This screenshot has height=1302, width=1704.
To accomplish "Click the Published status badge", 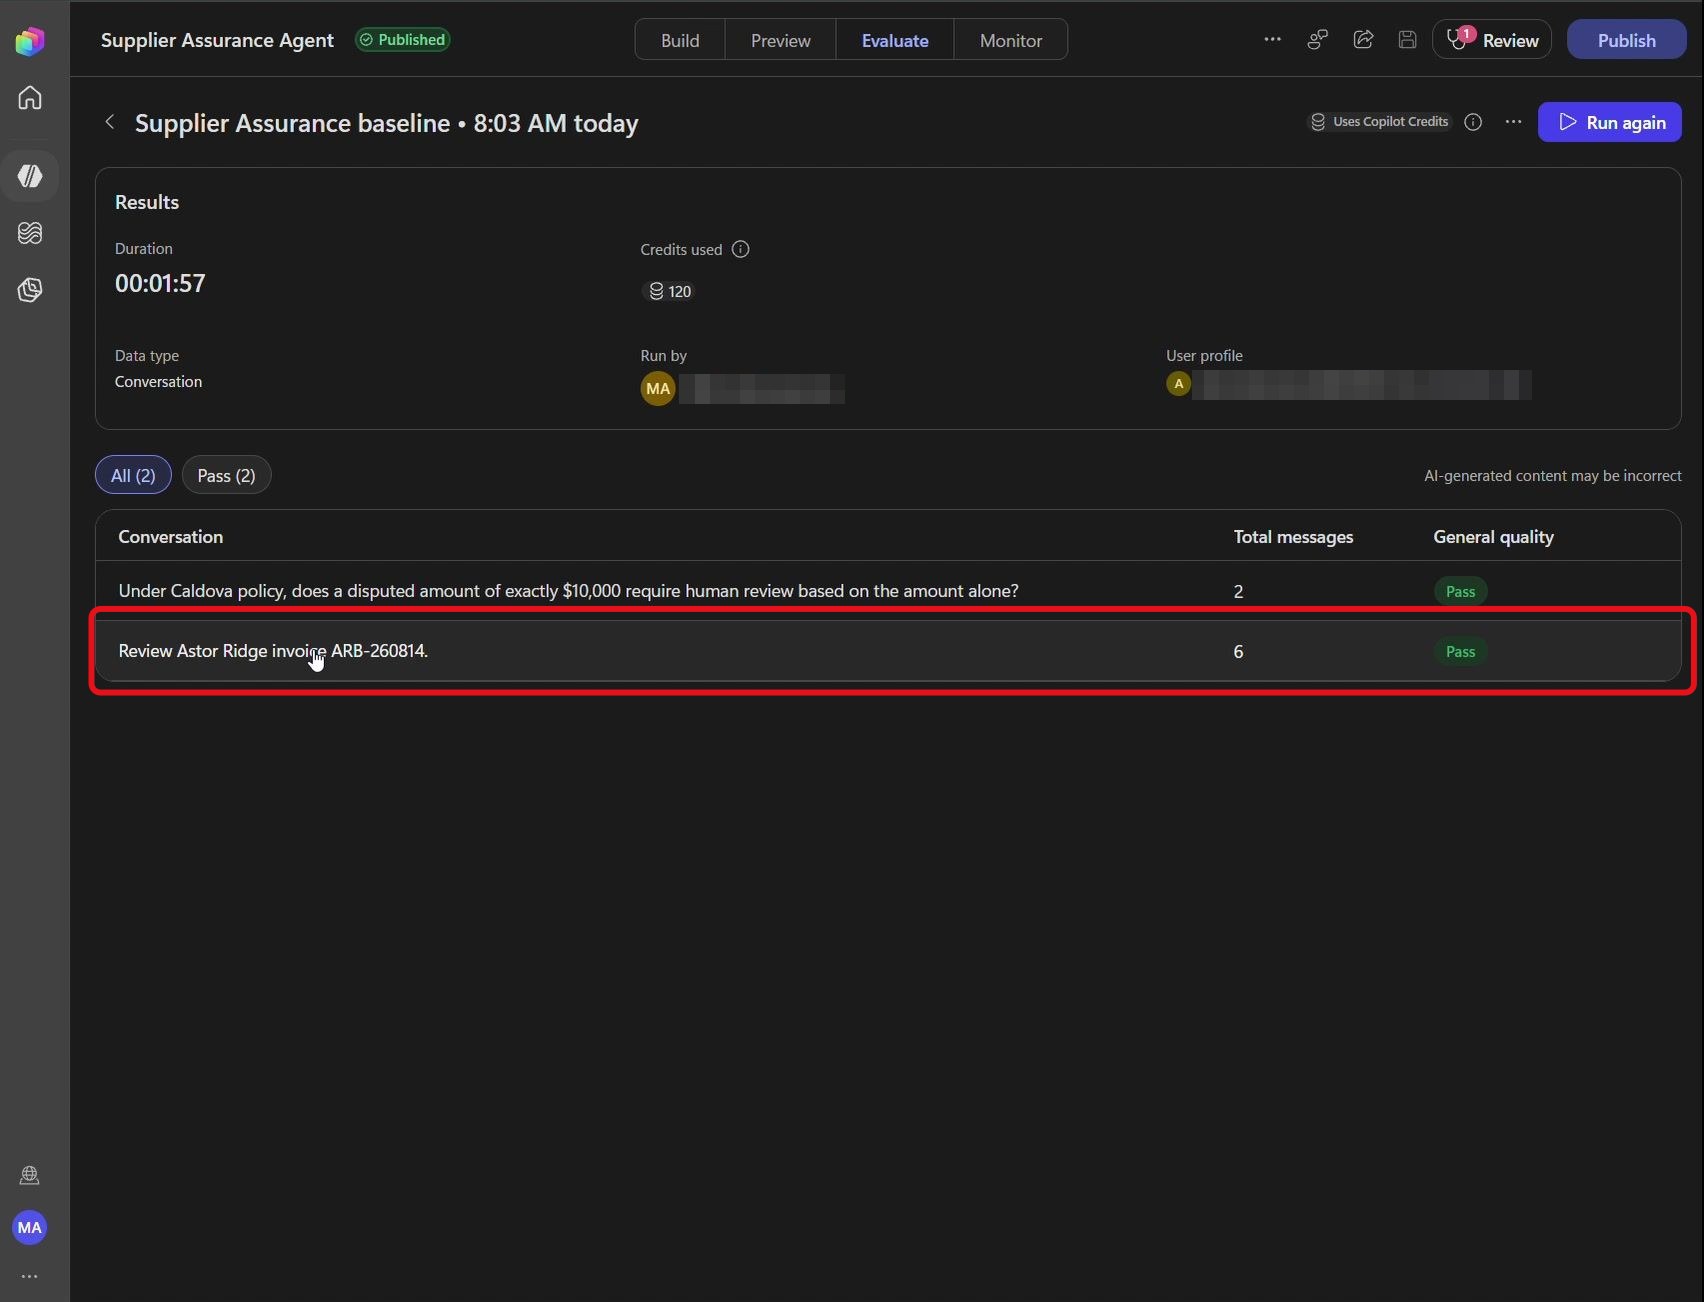I will (x=402, y=40).
